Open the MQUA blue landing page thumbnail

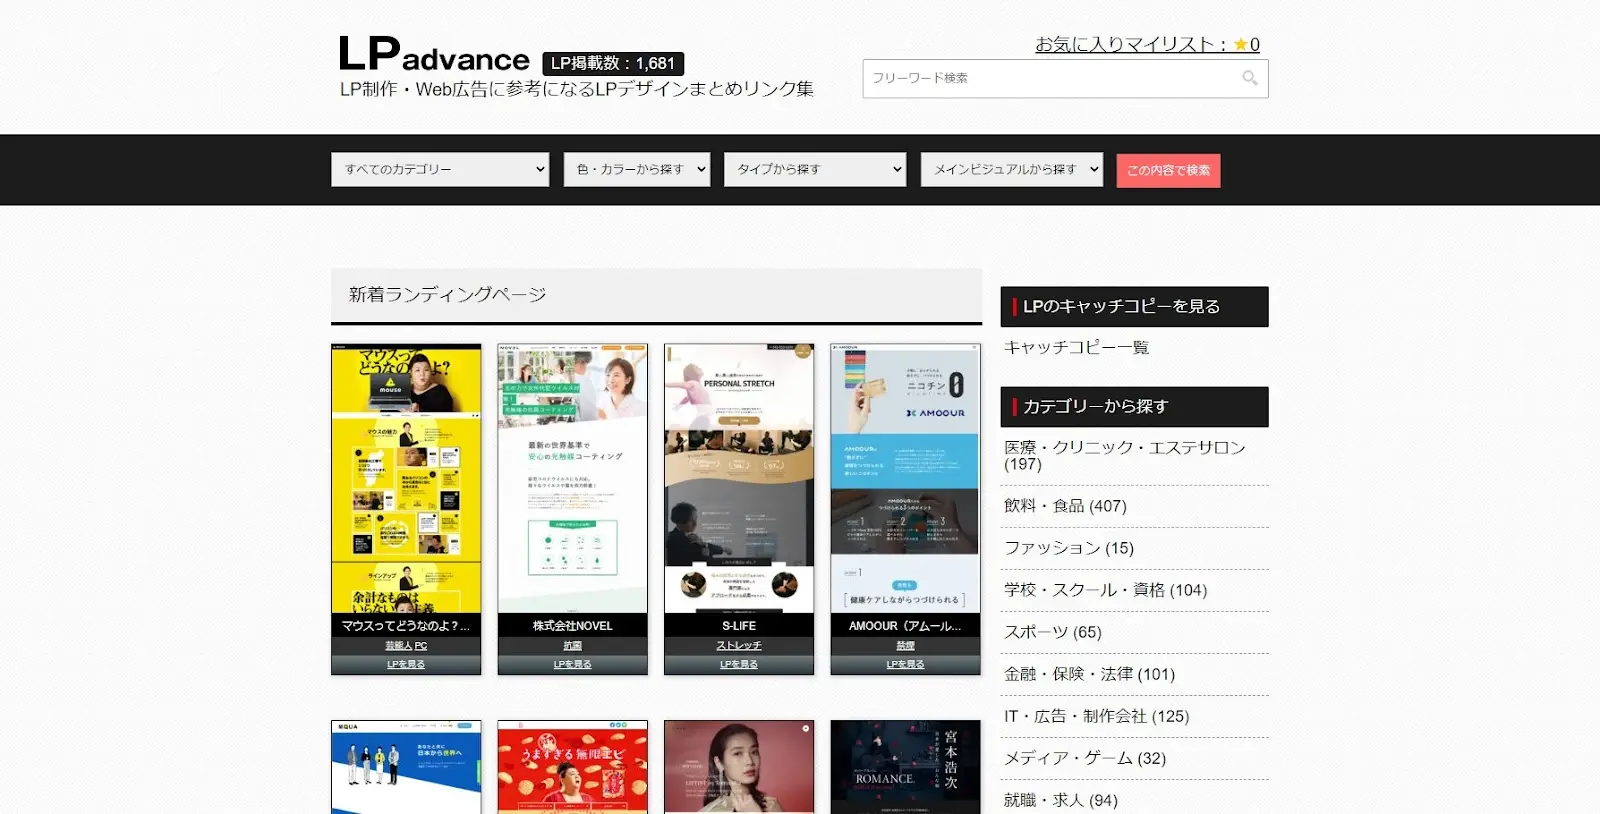tap(406, 767)
